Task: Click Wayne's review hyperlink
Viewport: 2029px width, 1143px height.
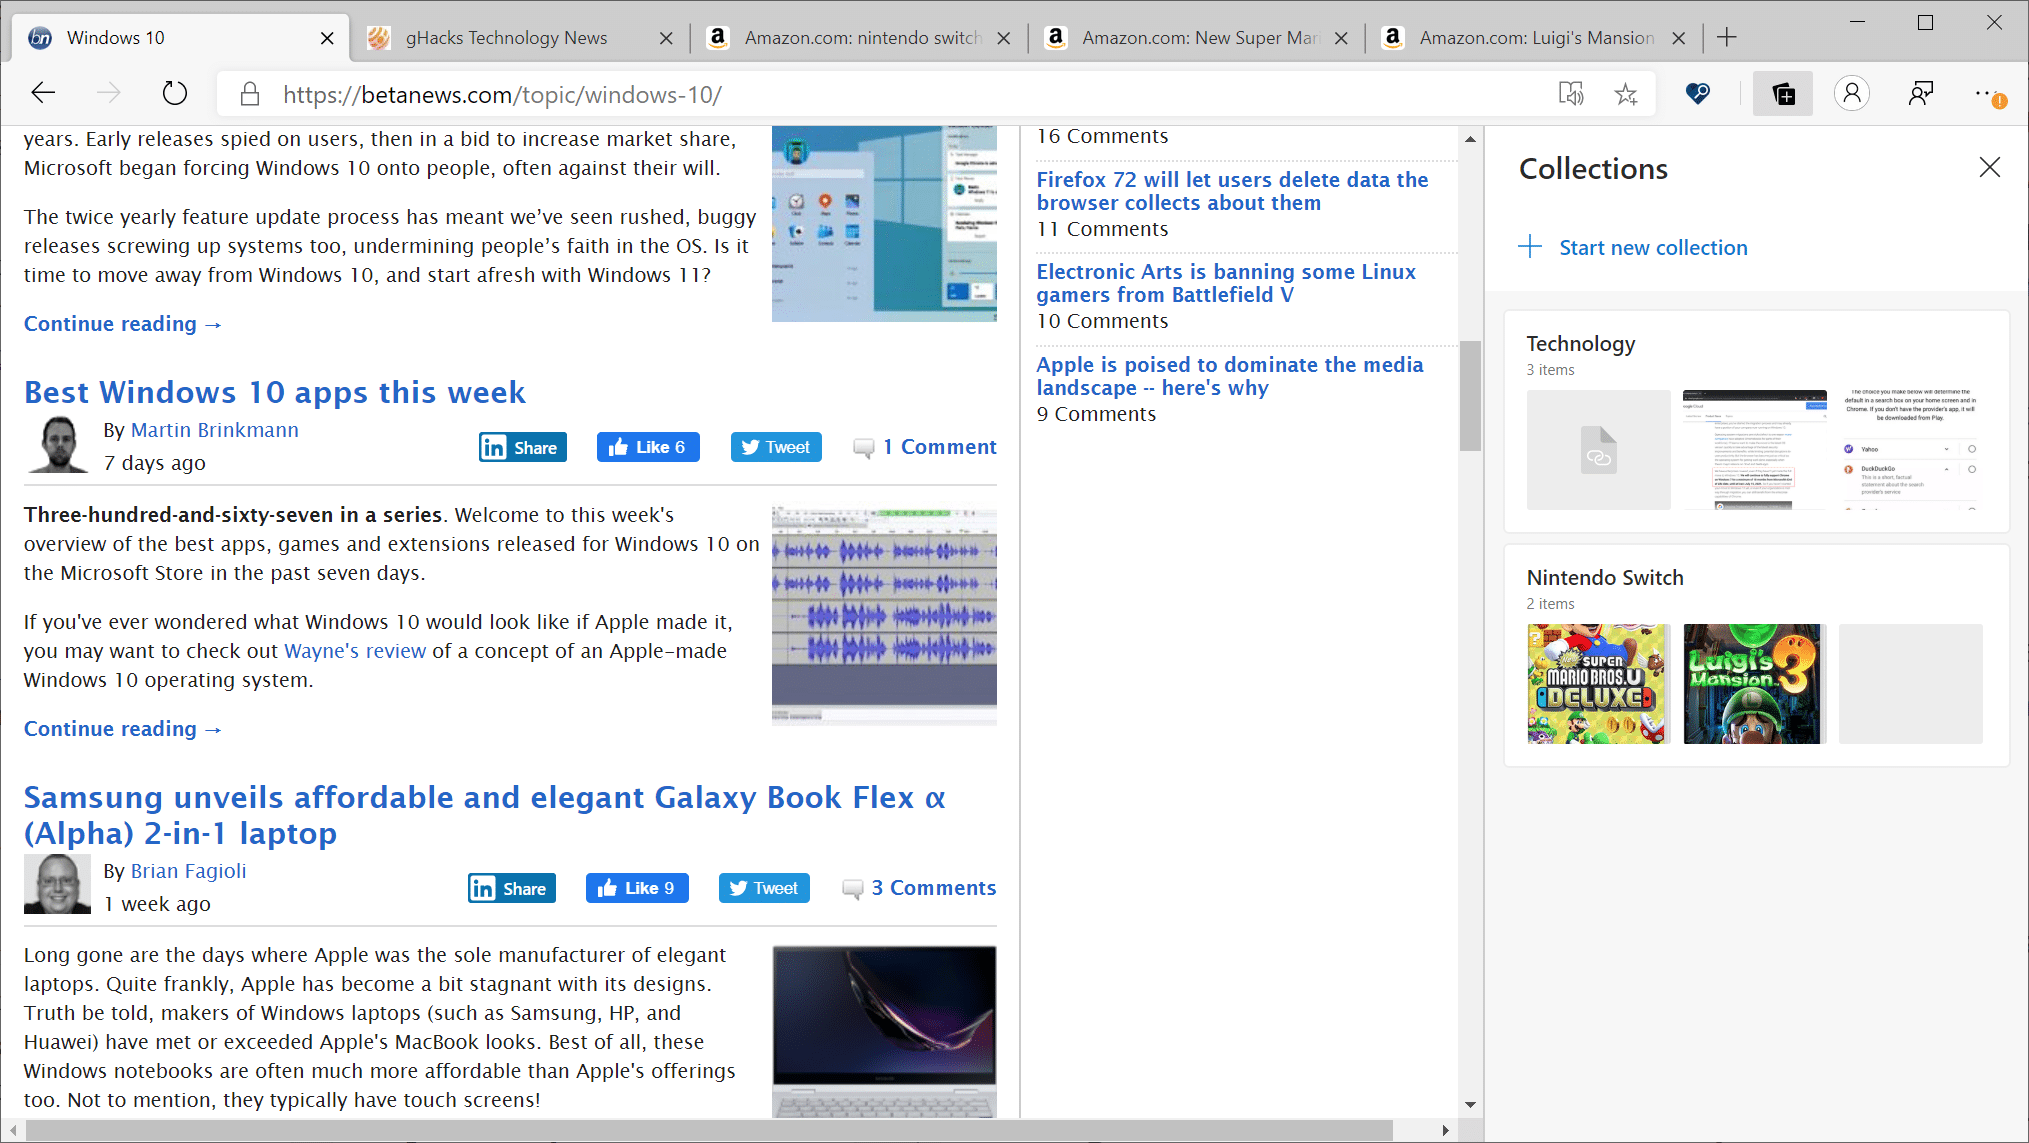Action: [x=355, y=648]
